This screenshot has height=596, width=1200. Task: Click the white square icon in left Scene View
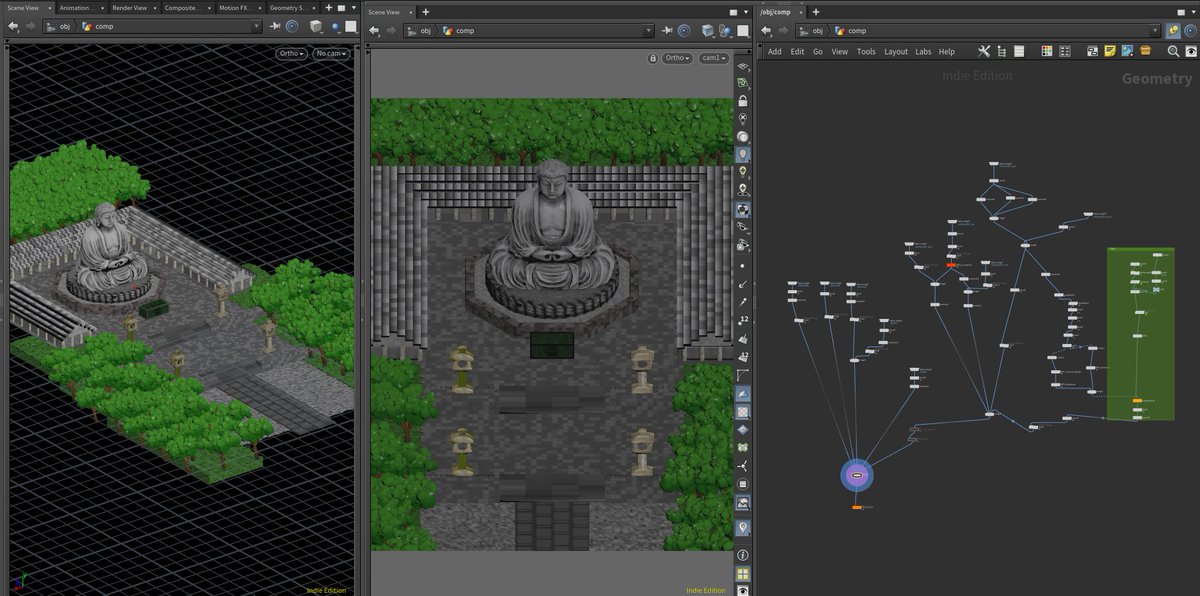(350, 26)
